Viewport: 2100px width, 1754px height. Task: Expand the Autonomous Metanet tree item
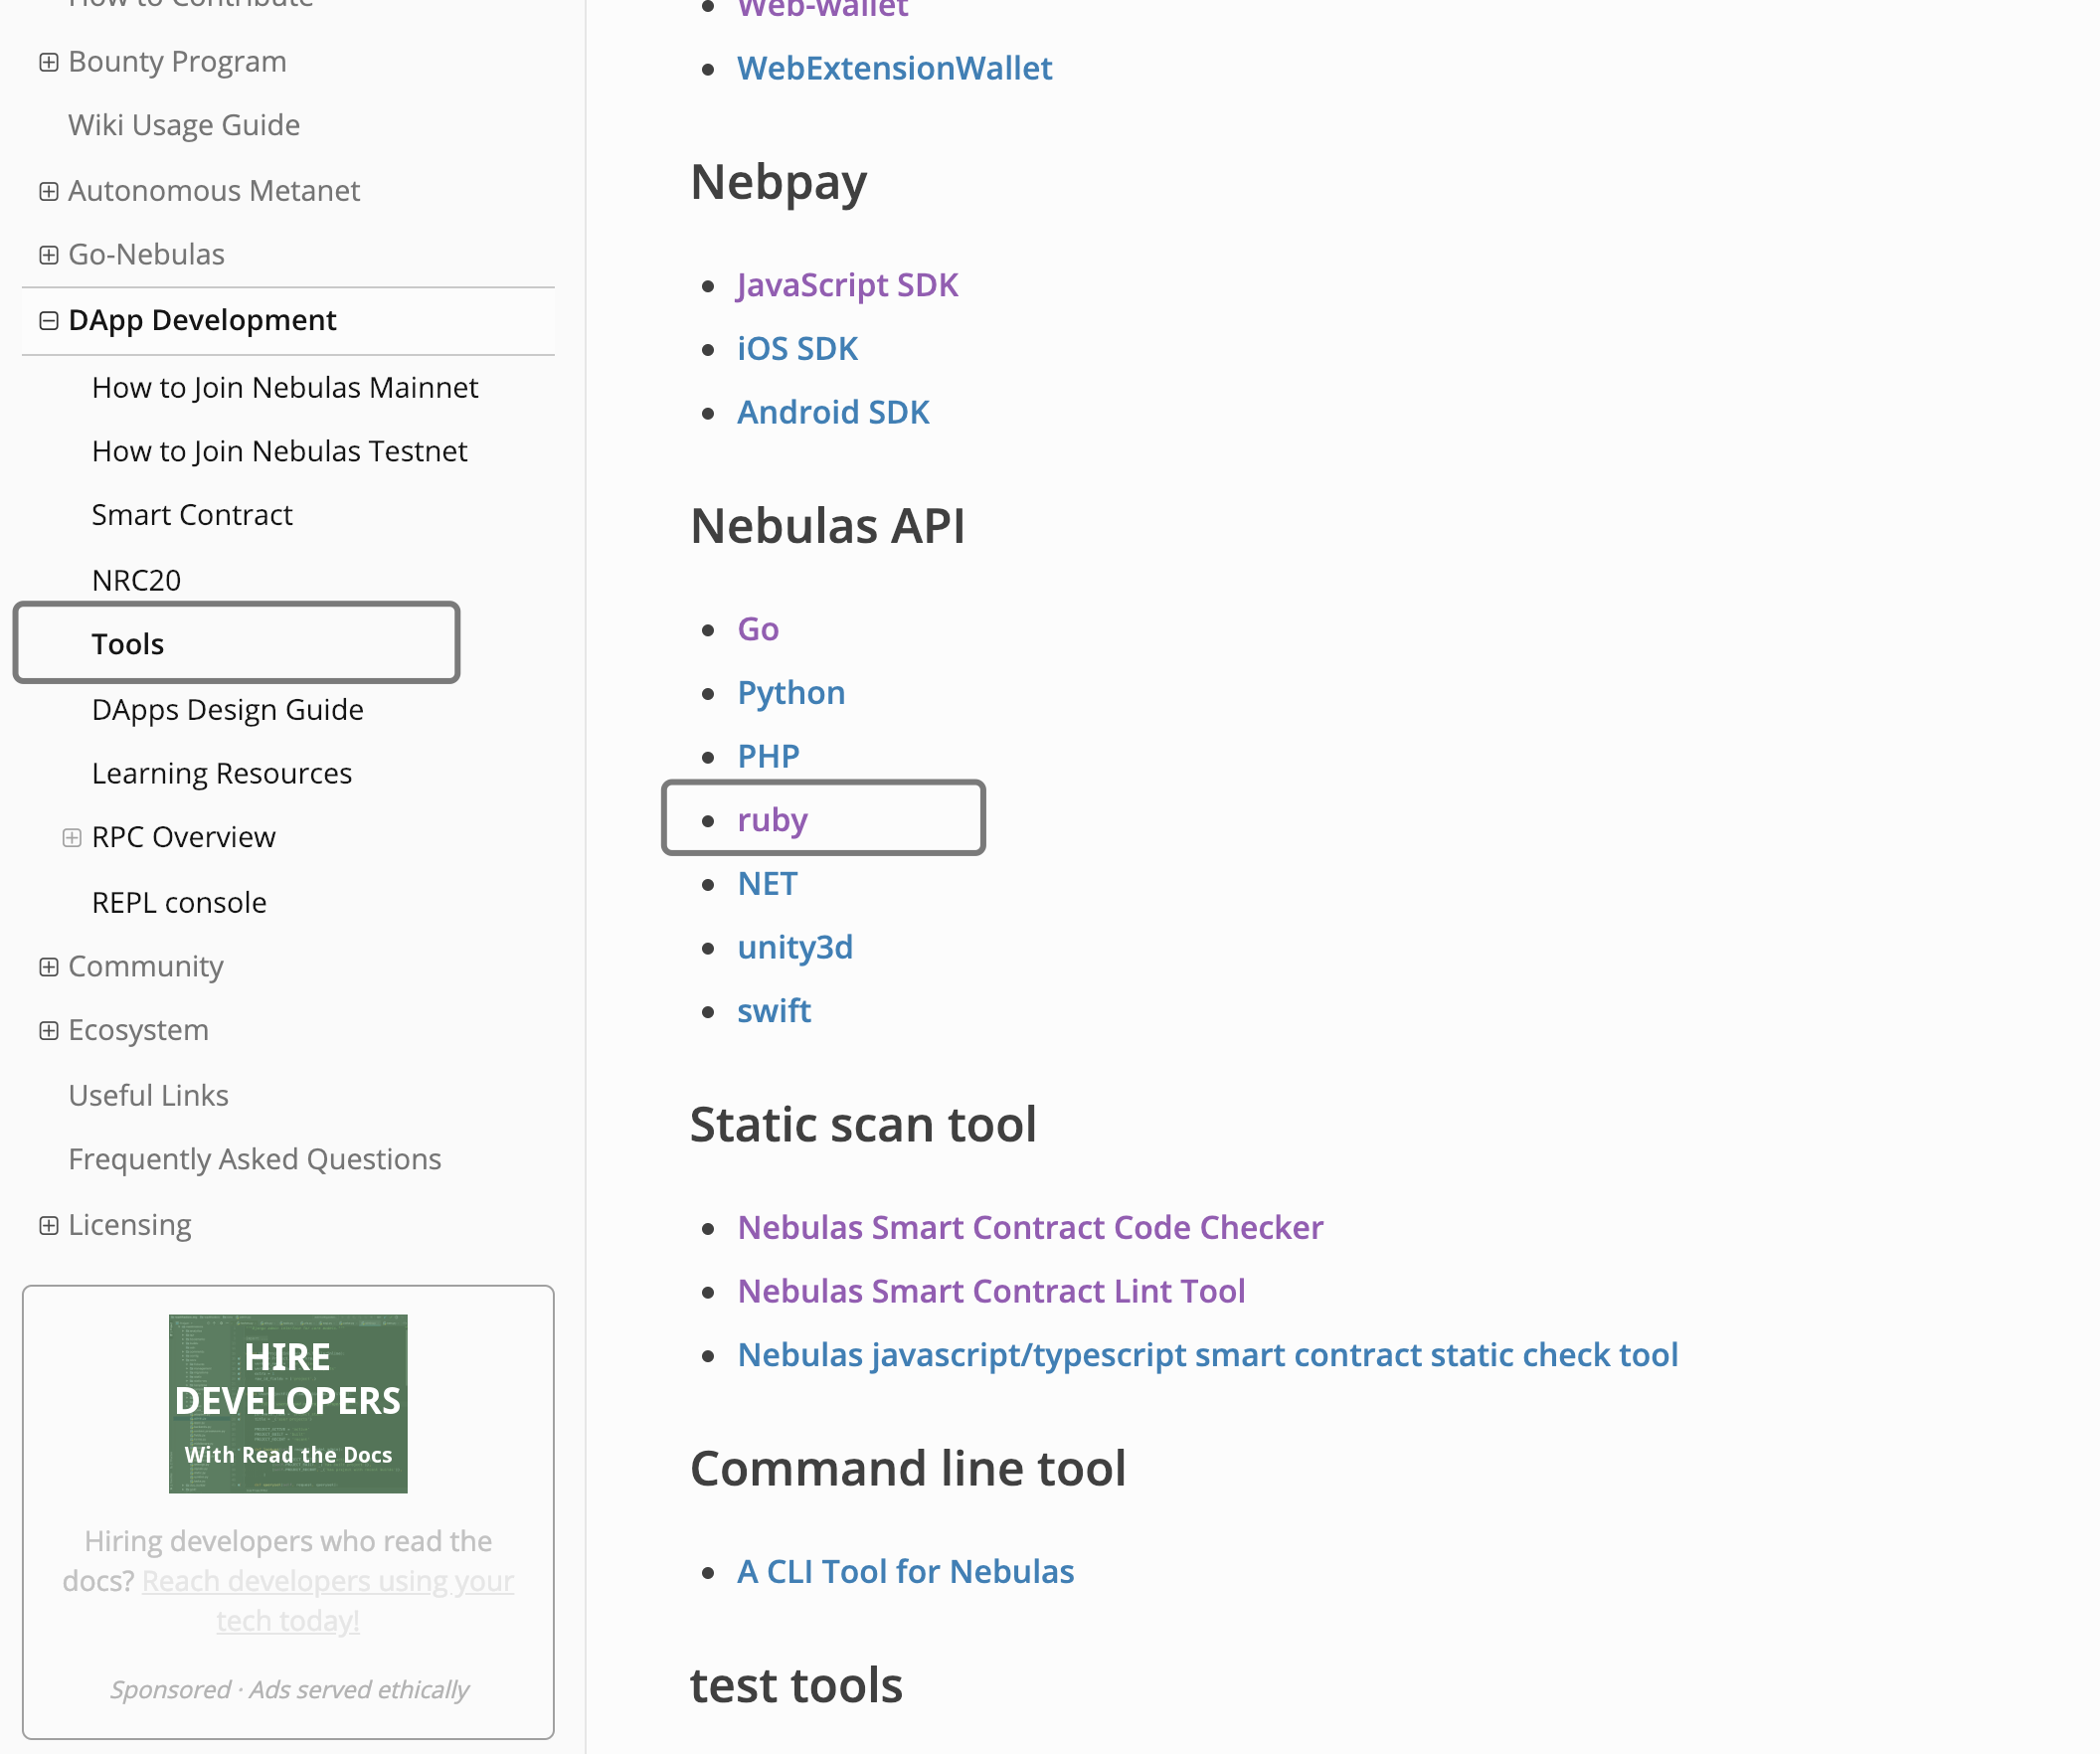(49, 190)
